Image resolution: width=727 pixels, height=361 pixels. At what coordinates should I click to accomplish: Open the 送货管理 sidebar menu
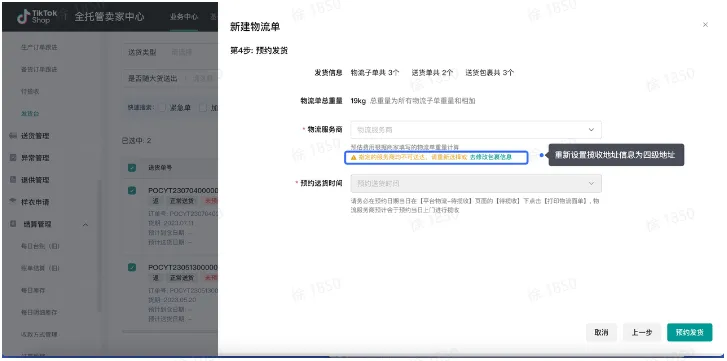point(35,136)
